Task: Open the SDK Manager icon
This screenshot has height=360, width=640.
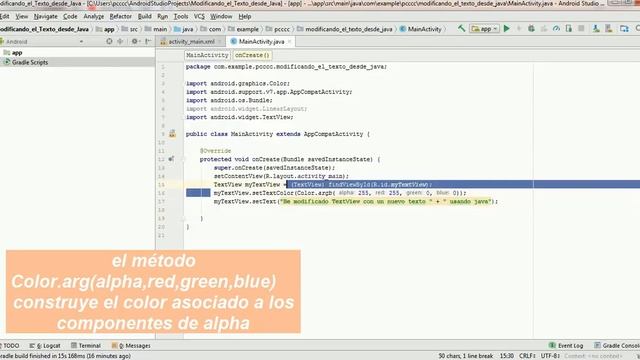Action: (609, 29)
